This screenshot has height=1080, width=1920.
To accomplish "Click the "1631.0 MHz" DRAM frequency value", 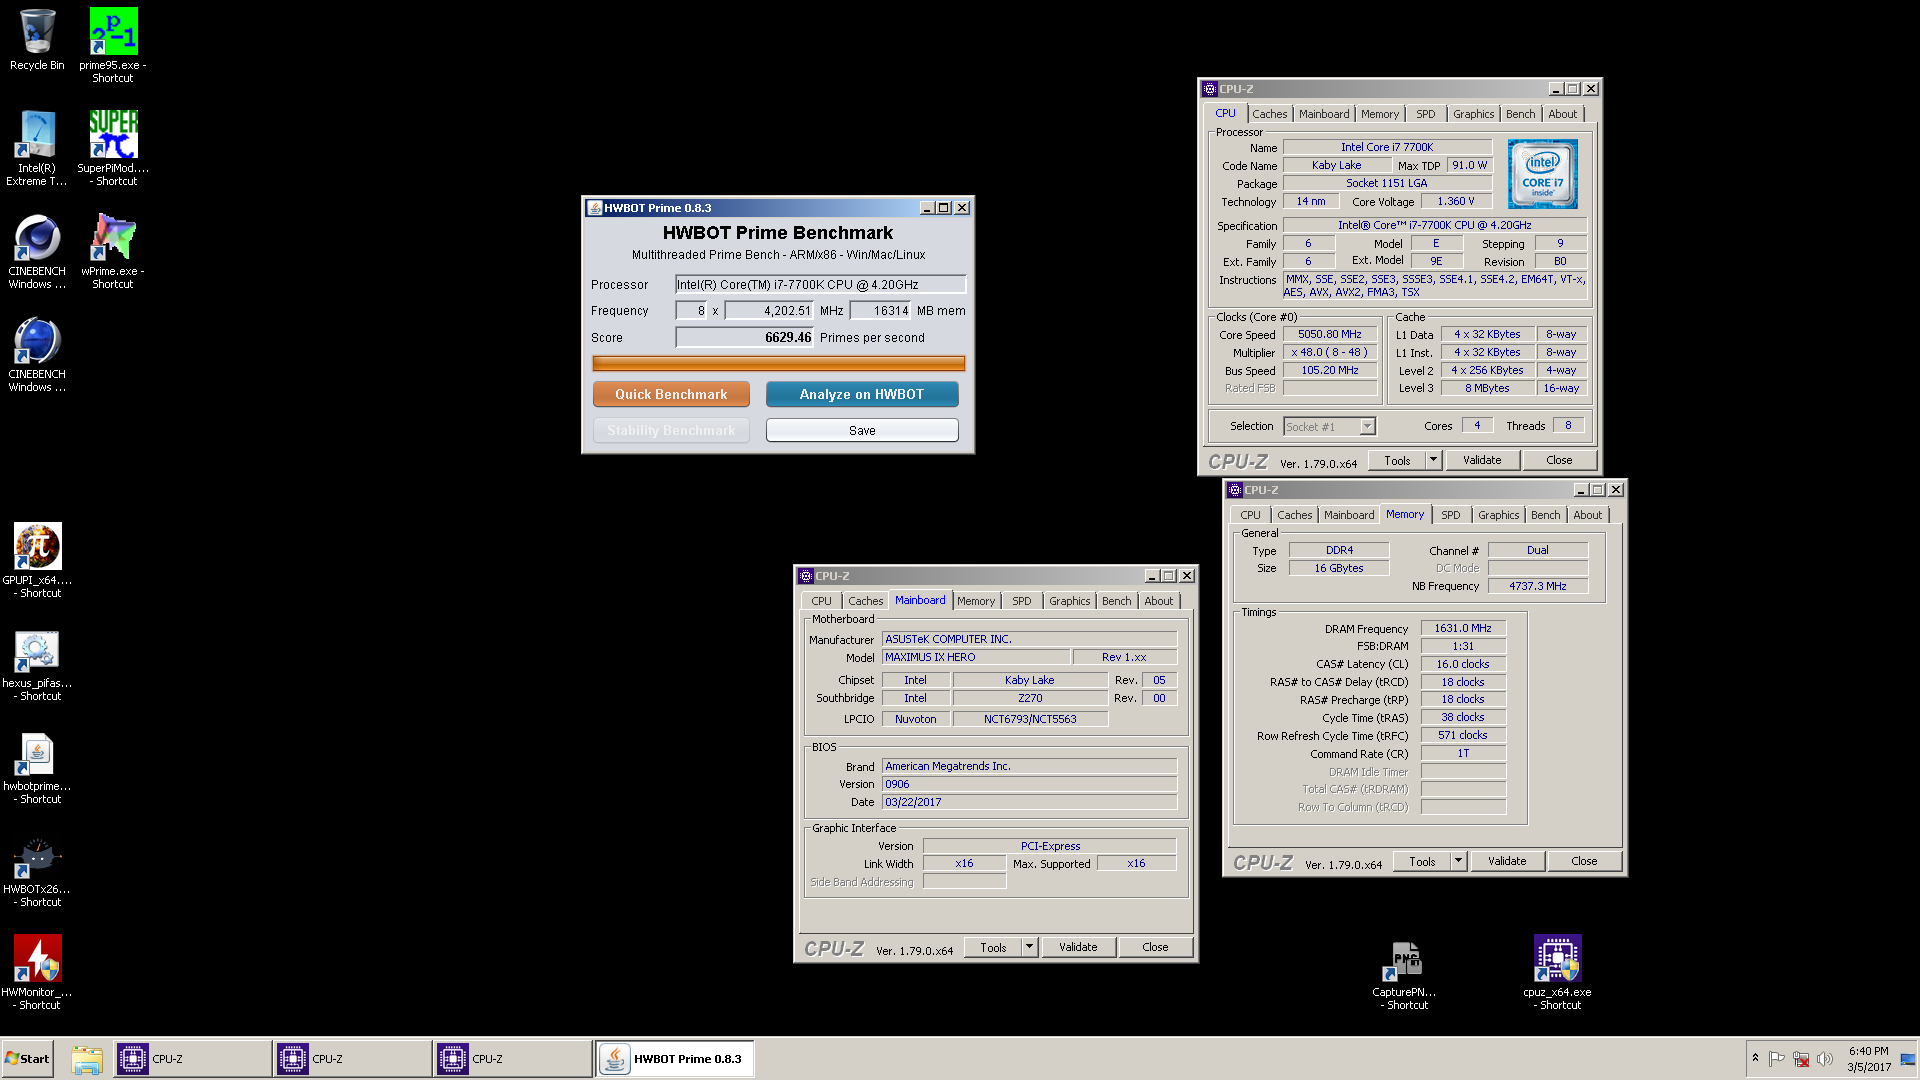I will point(1462,628).
